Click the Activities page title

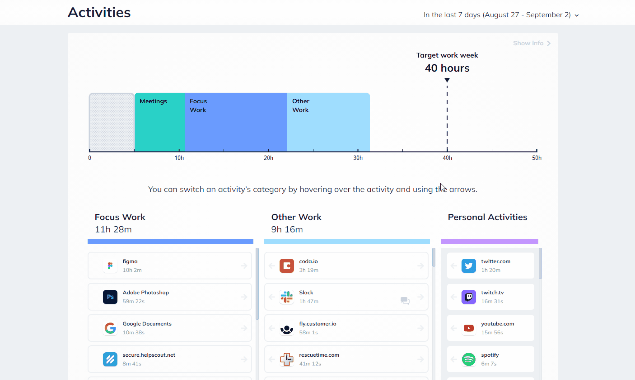(99, 13)
